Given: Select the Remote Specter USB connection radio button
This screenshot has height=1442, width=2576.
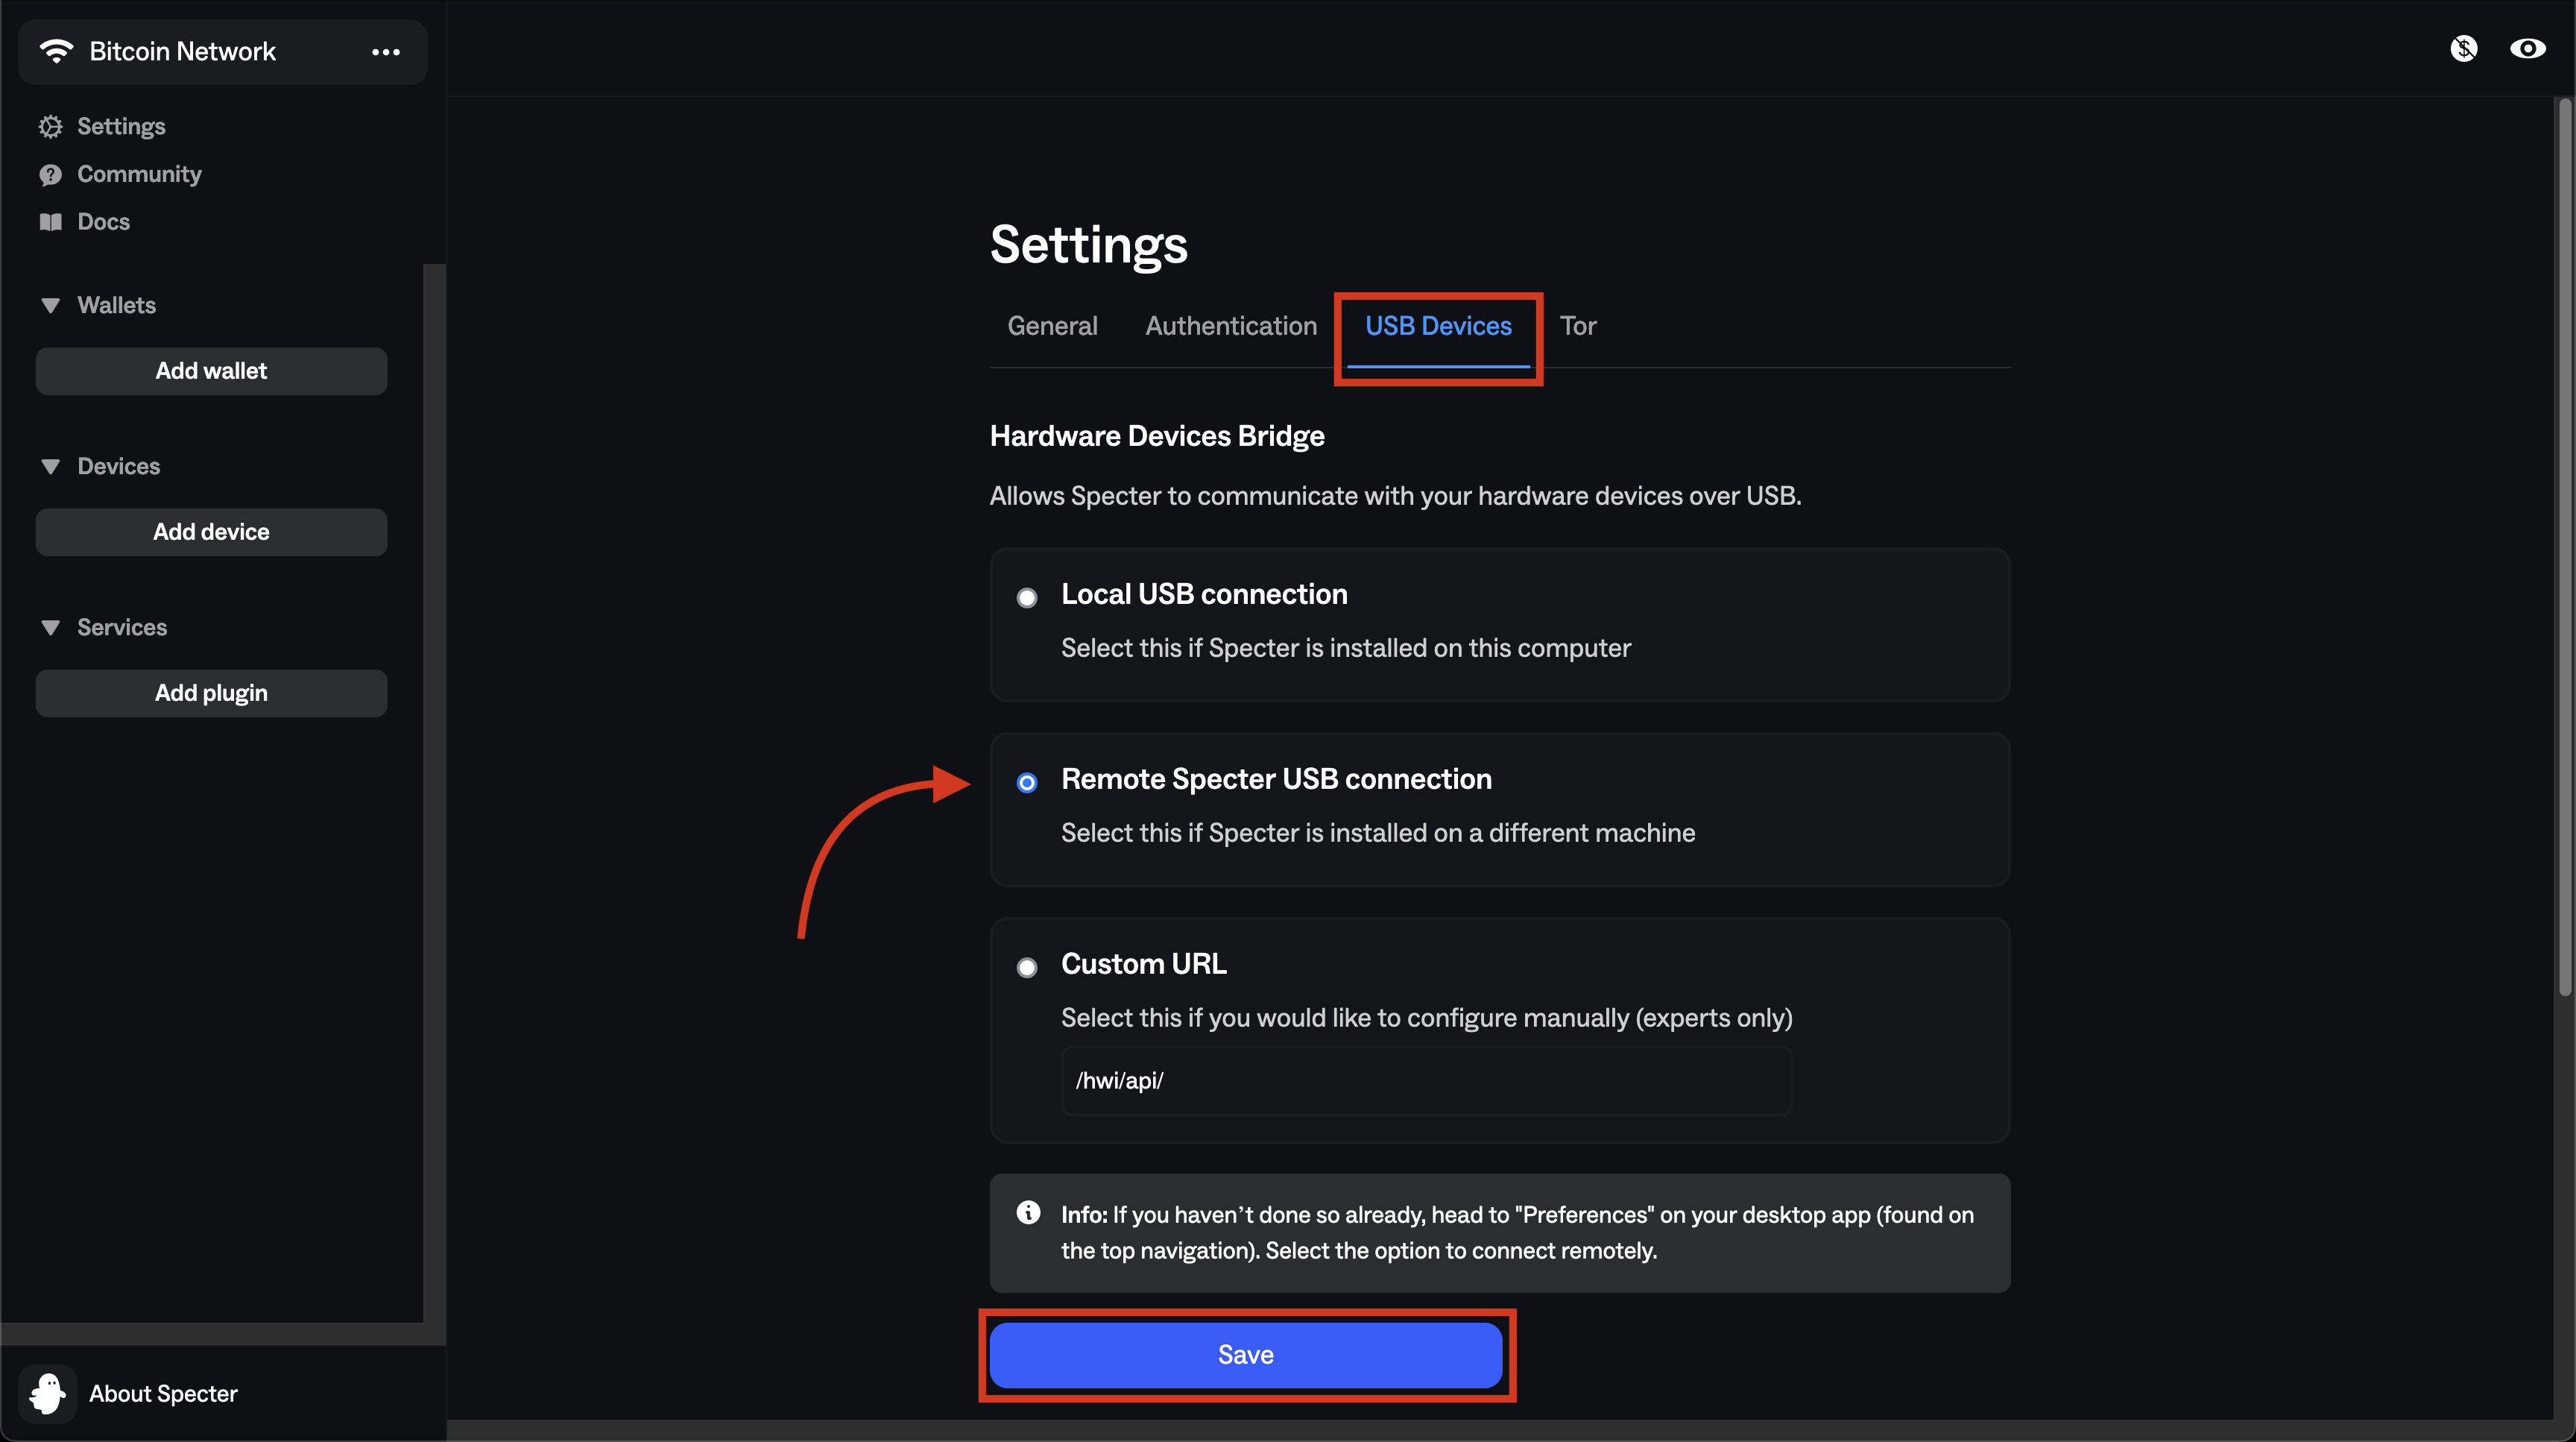Looking at the screenshot, I should pyautogui.click(x=1027, y=783).
